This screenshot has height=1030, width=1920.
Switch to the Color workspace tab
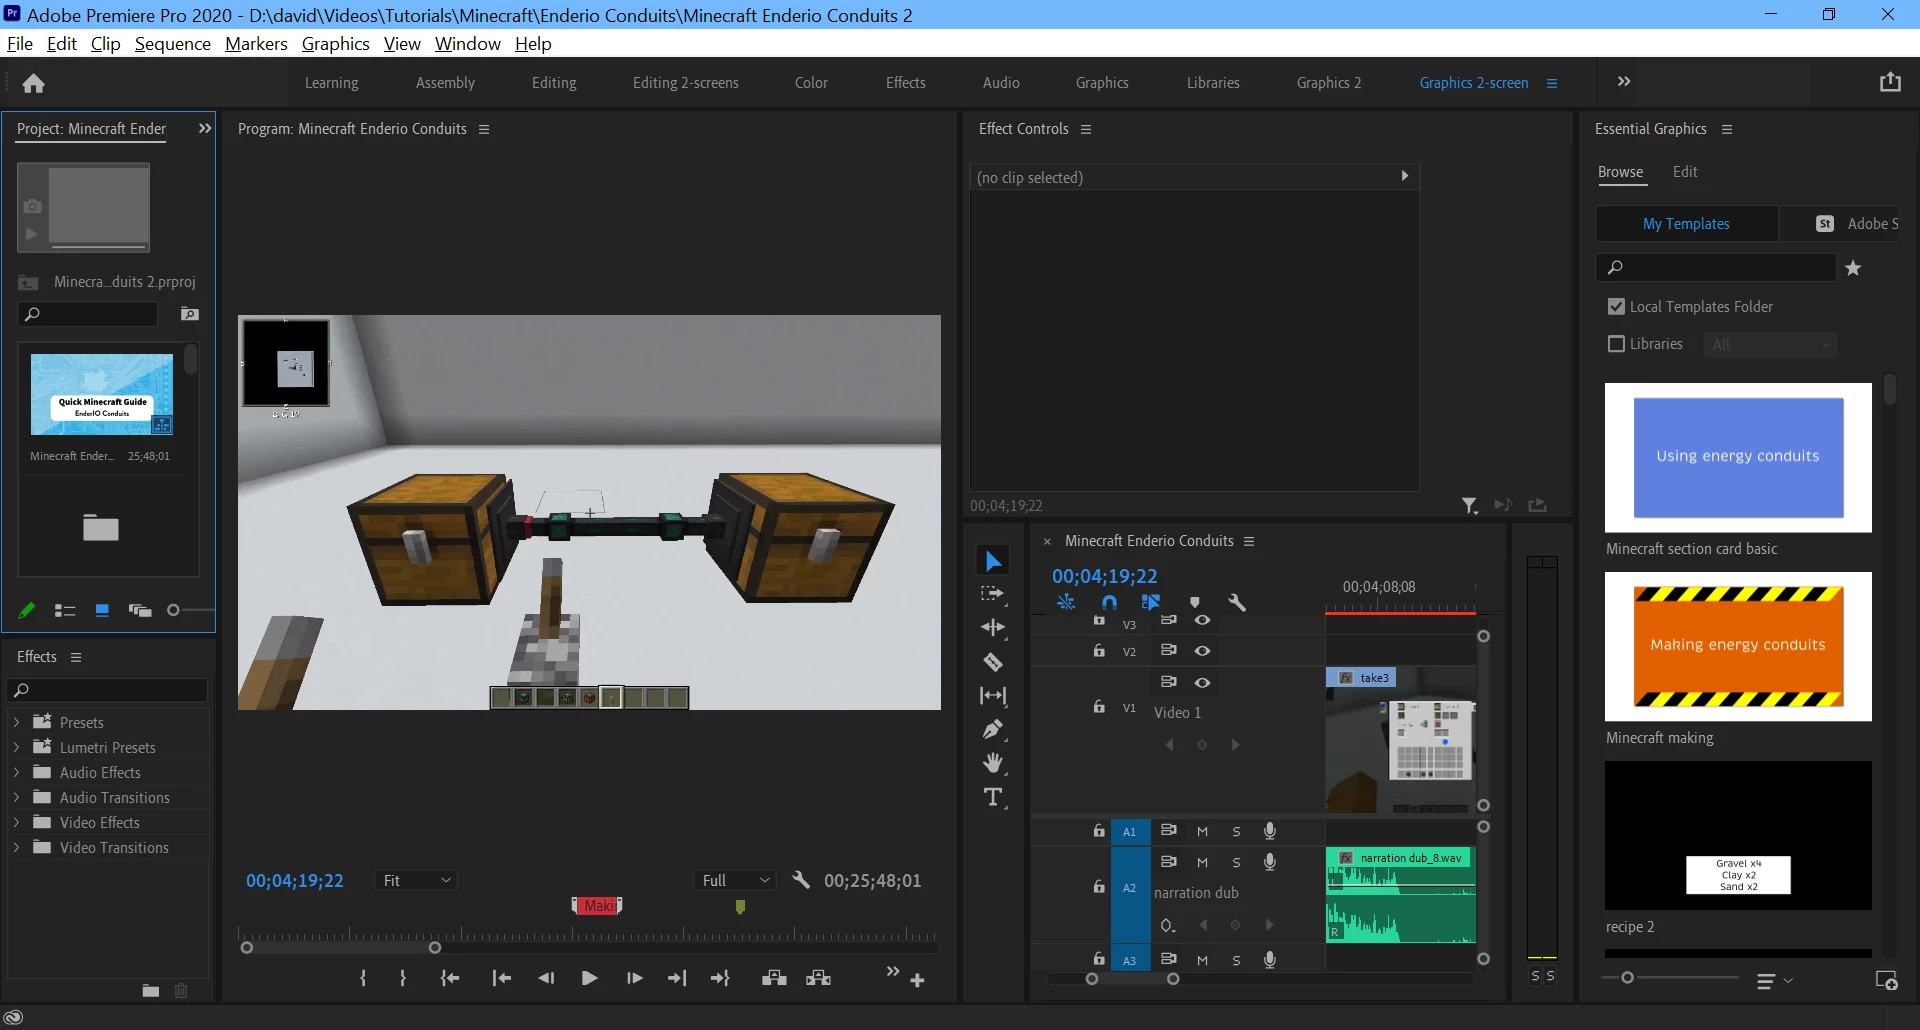coord(811,83)
